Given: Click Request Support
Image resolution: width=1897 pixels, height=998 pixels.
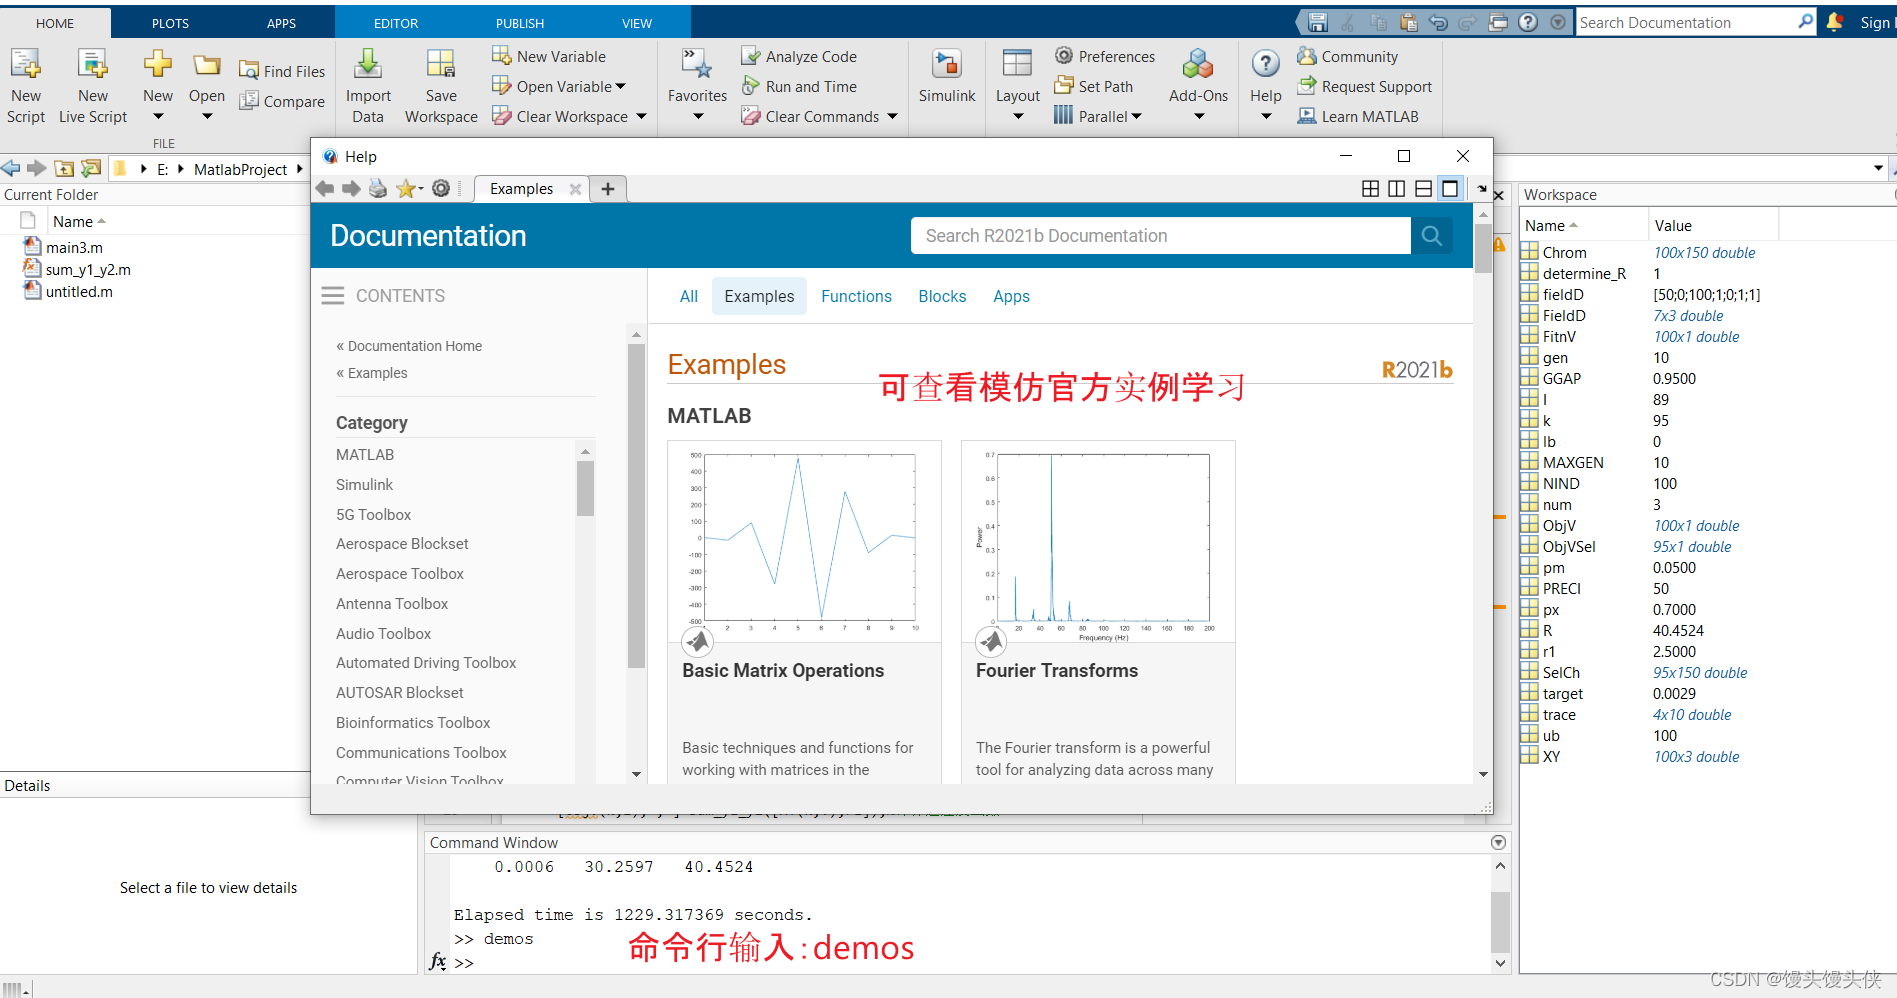Looking at the screenshot, I should coord(1364,86).
